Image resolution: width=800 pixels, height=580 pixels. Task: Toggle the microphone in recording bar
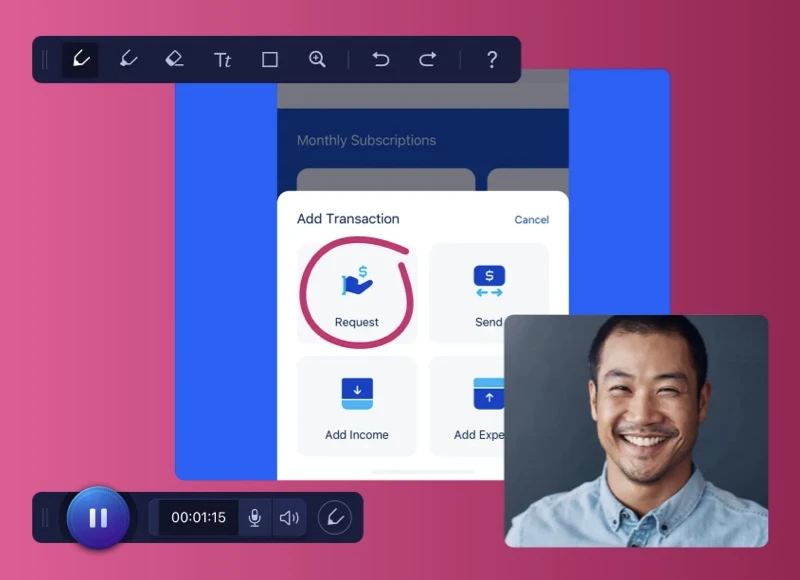point(255,517)
